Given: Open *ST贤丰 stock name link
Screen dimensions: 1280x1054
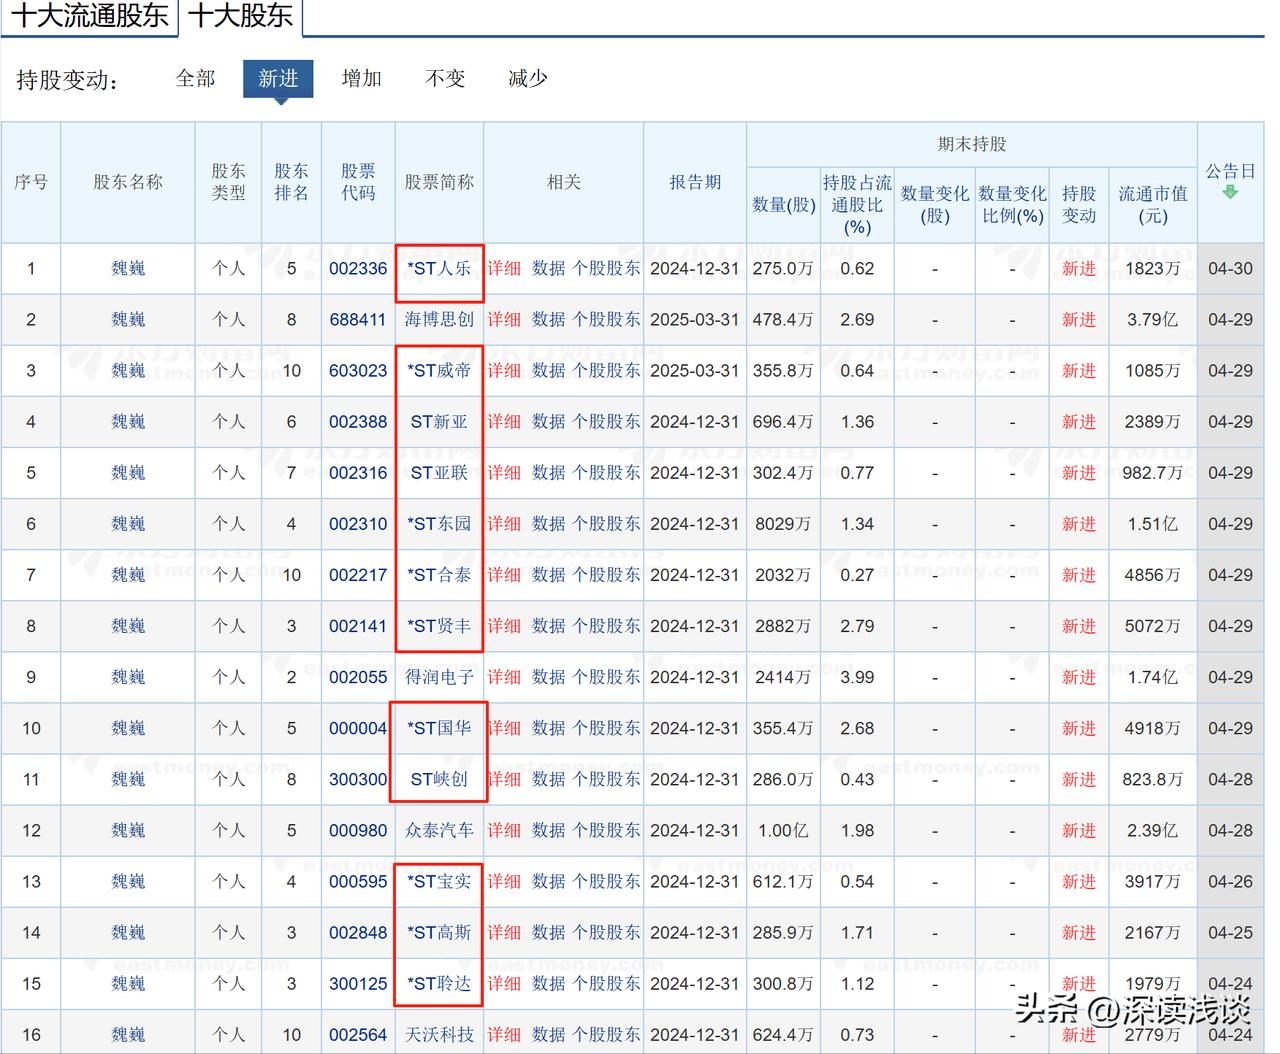Looking at the screenshot, I should (x=439, y=626).
